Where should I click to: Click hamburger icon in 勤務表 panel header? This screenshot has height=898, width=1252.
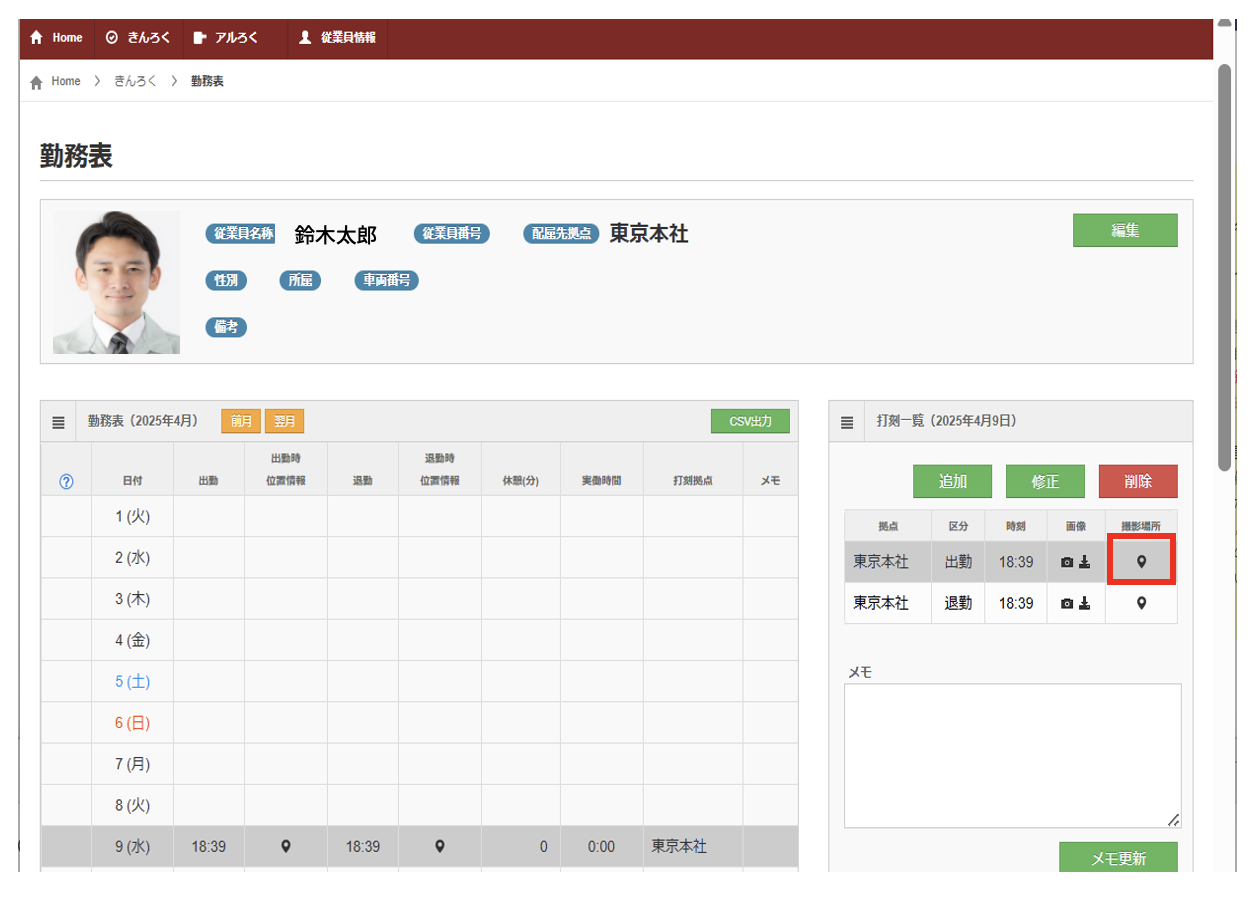pos(59,422)
